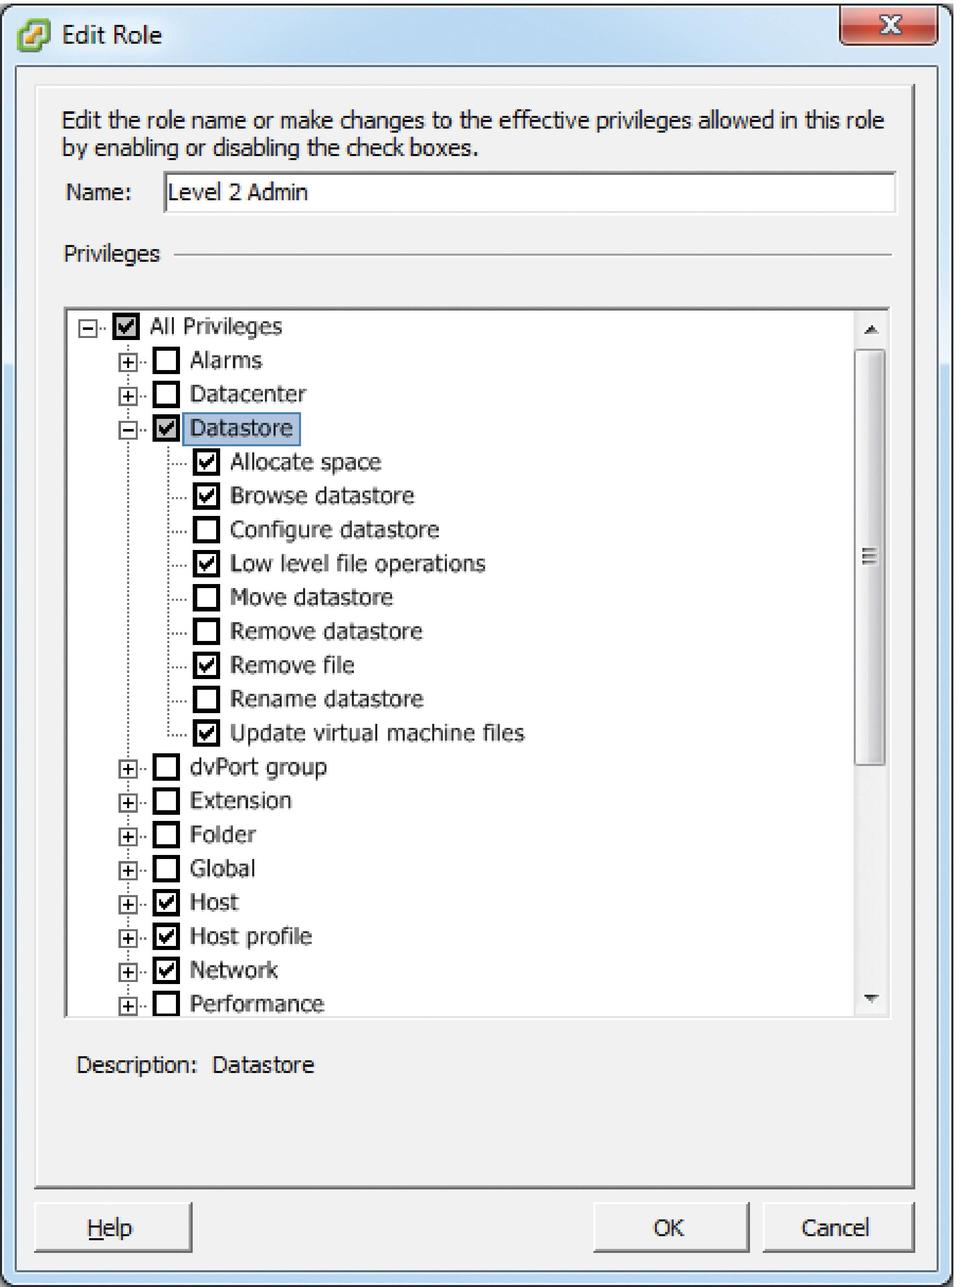
Task: Select the Rename datastore label
Action: tap(326, 699)
